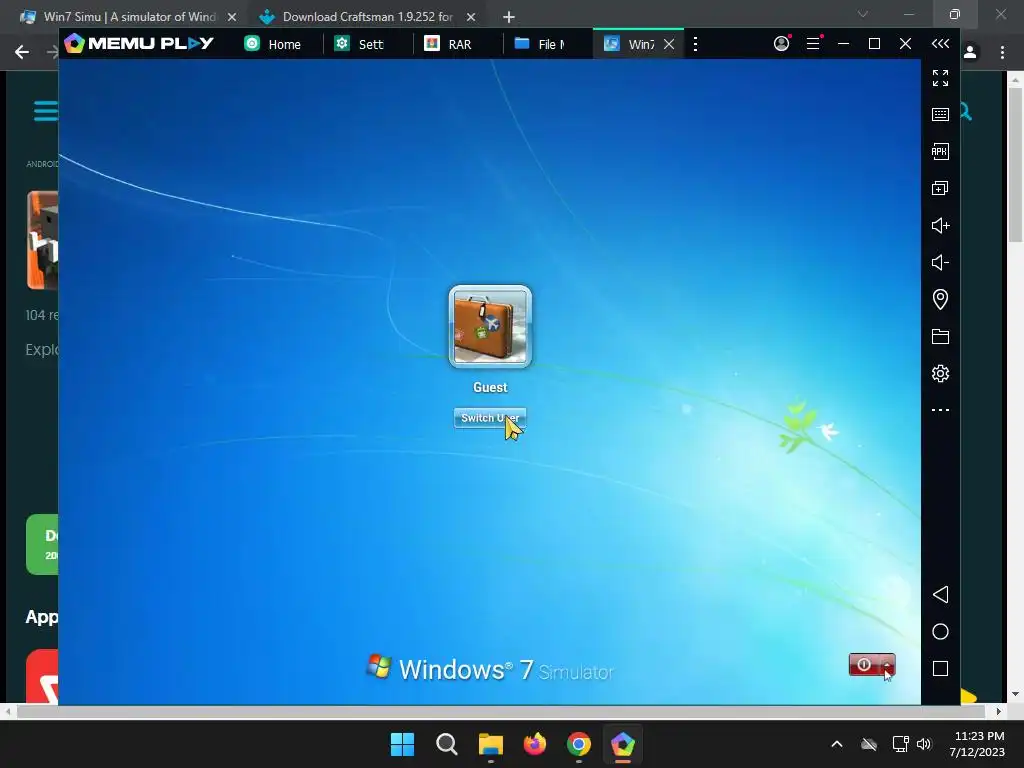Click the APK install icon
This screenshot has height=768, width=1024.
[x=940, y=152]
